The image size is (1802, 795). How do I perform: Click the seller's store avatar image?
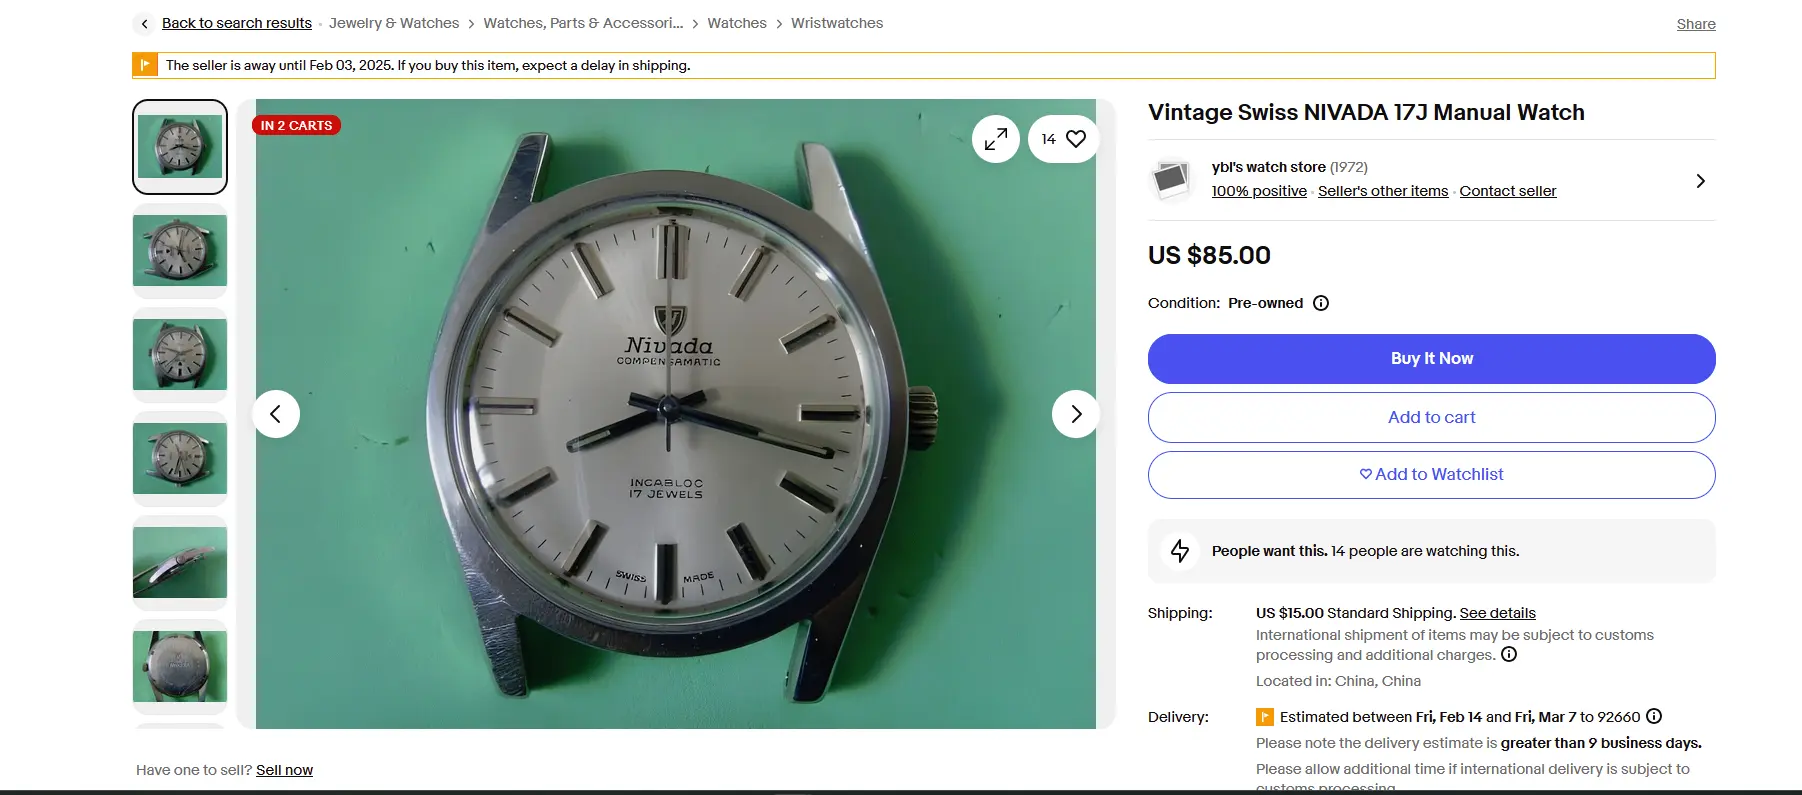1171,180
